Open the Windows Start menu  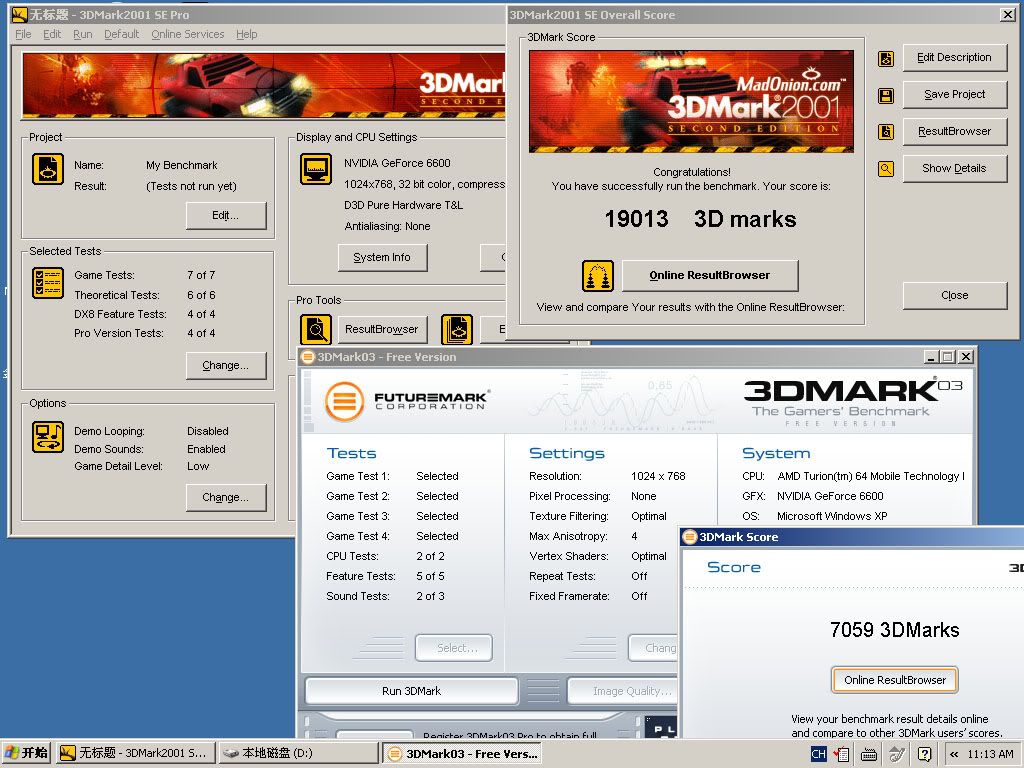27,754
